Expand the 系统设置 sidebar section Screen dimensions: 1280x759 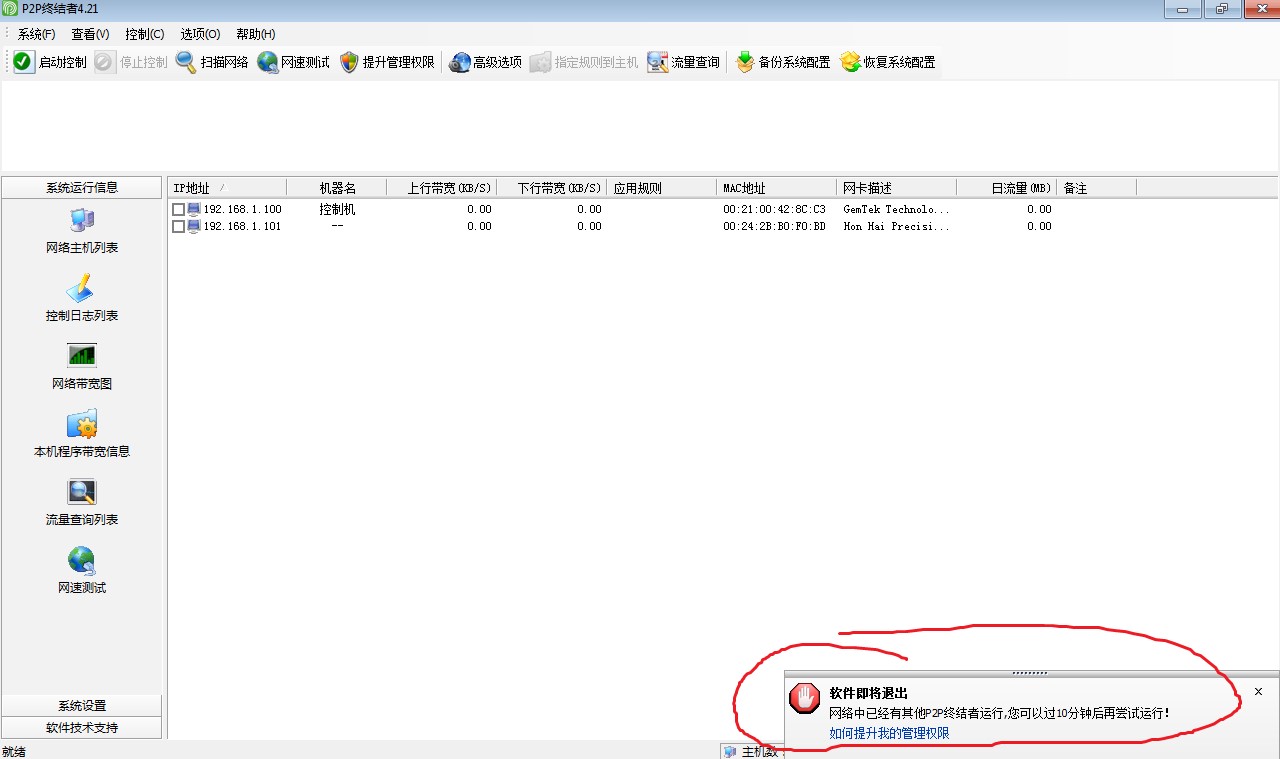[82, 705]
